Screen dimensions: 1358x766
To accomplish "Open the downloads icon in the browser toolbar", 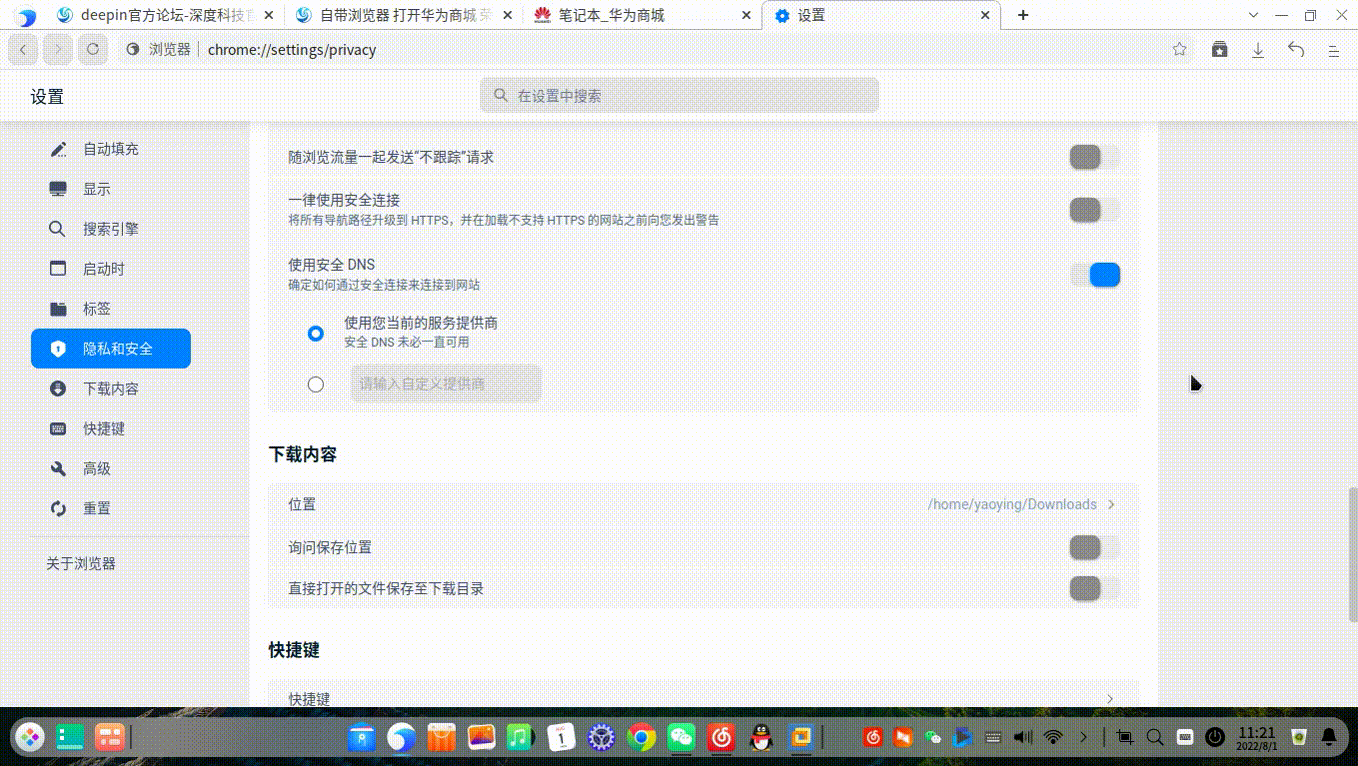I will (x=1258, y=48).
